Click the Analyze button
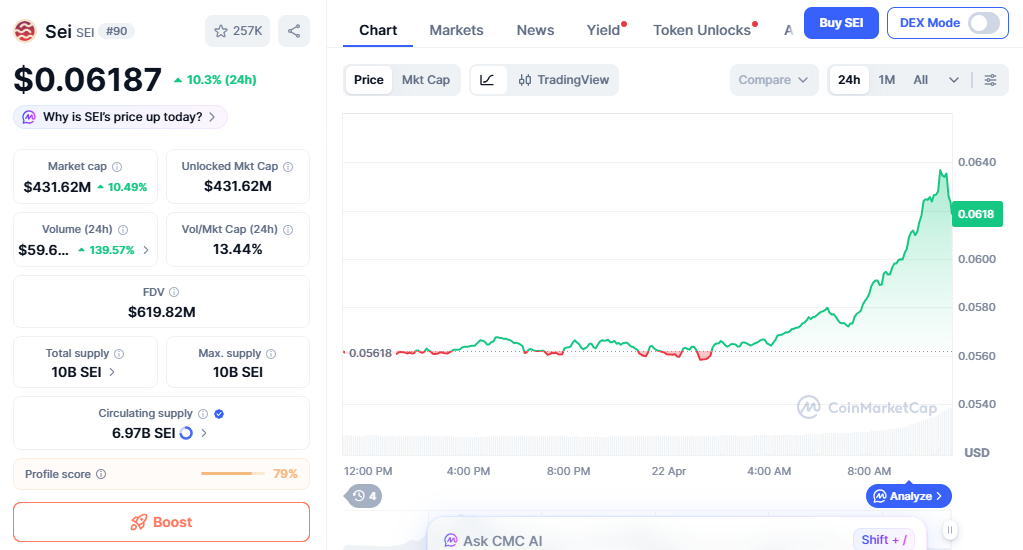 [x=908, y=496]
